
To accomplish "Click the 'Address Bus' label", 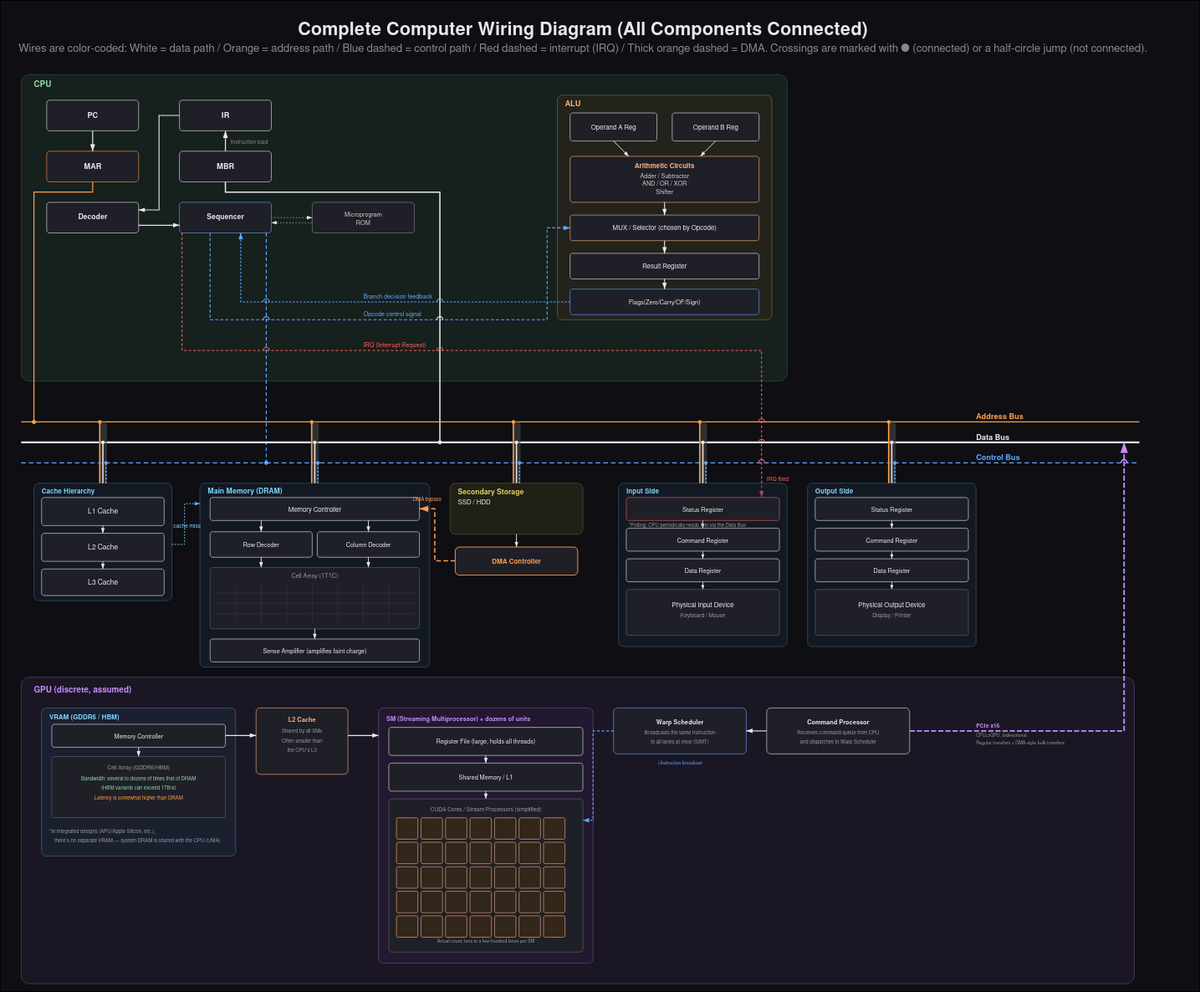I will (x=999, y=416).
